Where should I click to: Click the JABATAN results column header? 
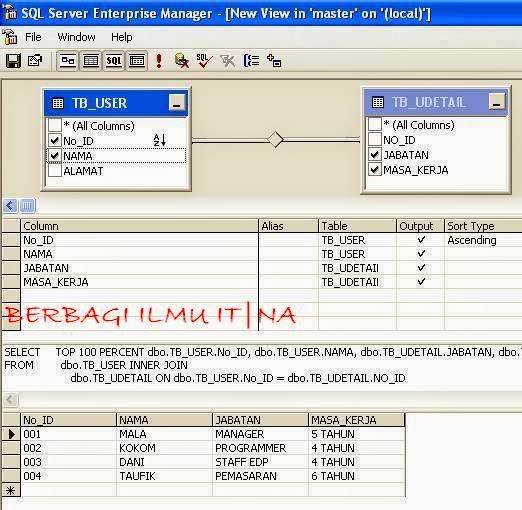pos(260,420)
